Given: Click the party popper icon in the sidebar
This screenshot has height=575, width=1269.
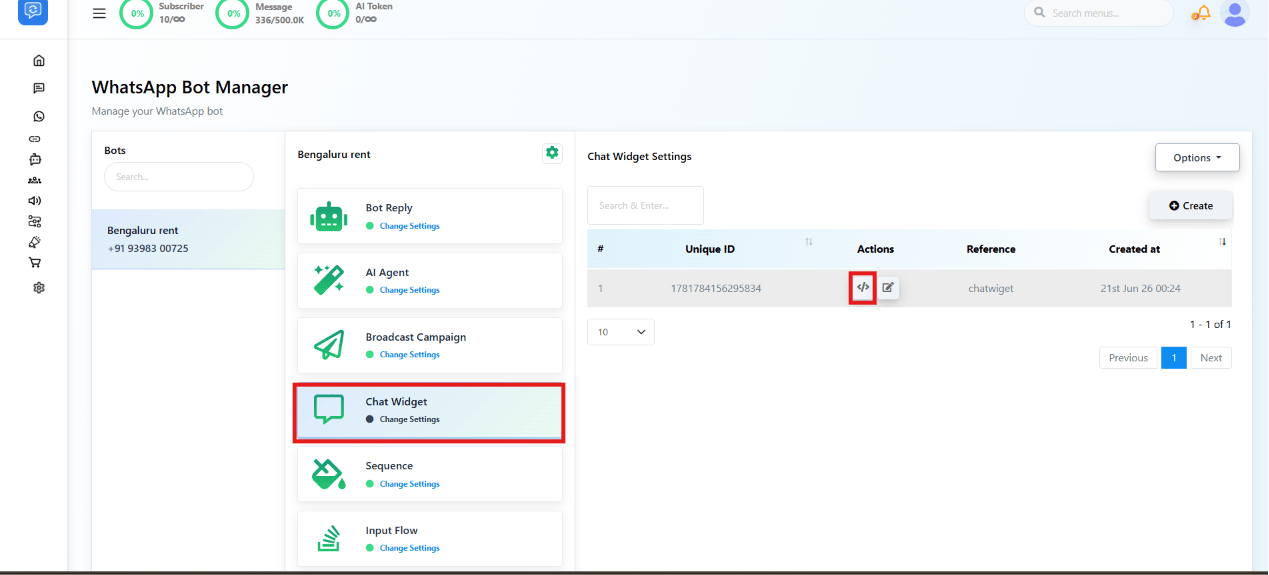Looking at the screenshot, I should pos(35,242).
